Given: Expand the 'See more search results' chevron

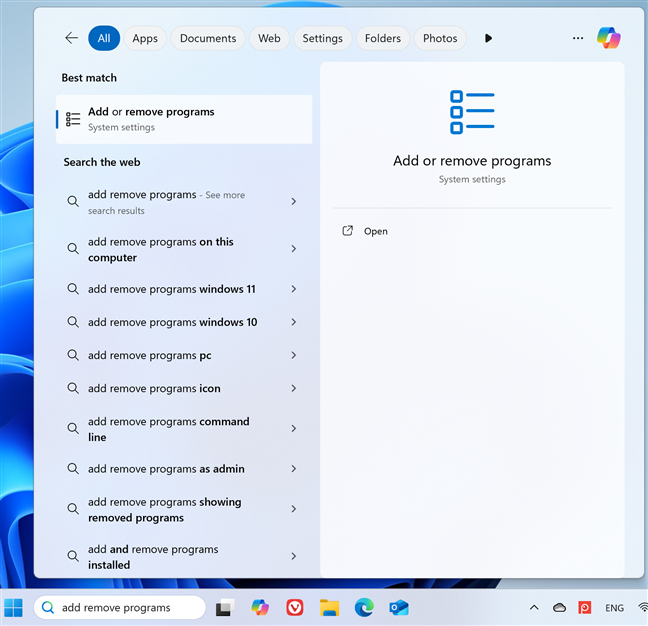Looking at the screenshot, I should tap(293, 201).
